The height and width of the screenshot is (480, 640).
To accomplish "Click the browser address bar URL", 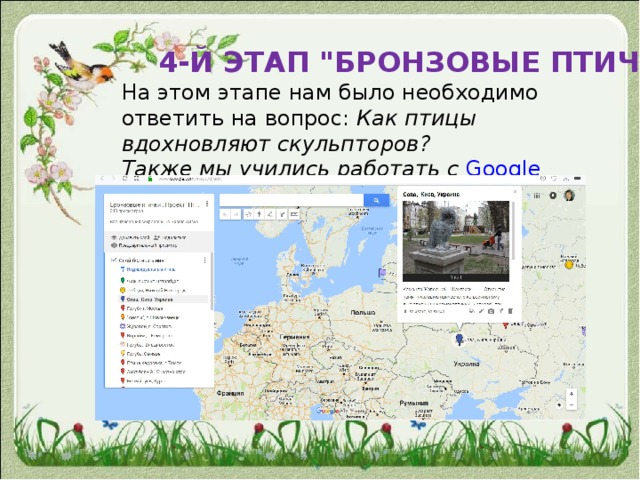I will (x=190, y=179).
